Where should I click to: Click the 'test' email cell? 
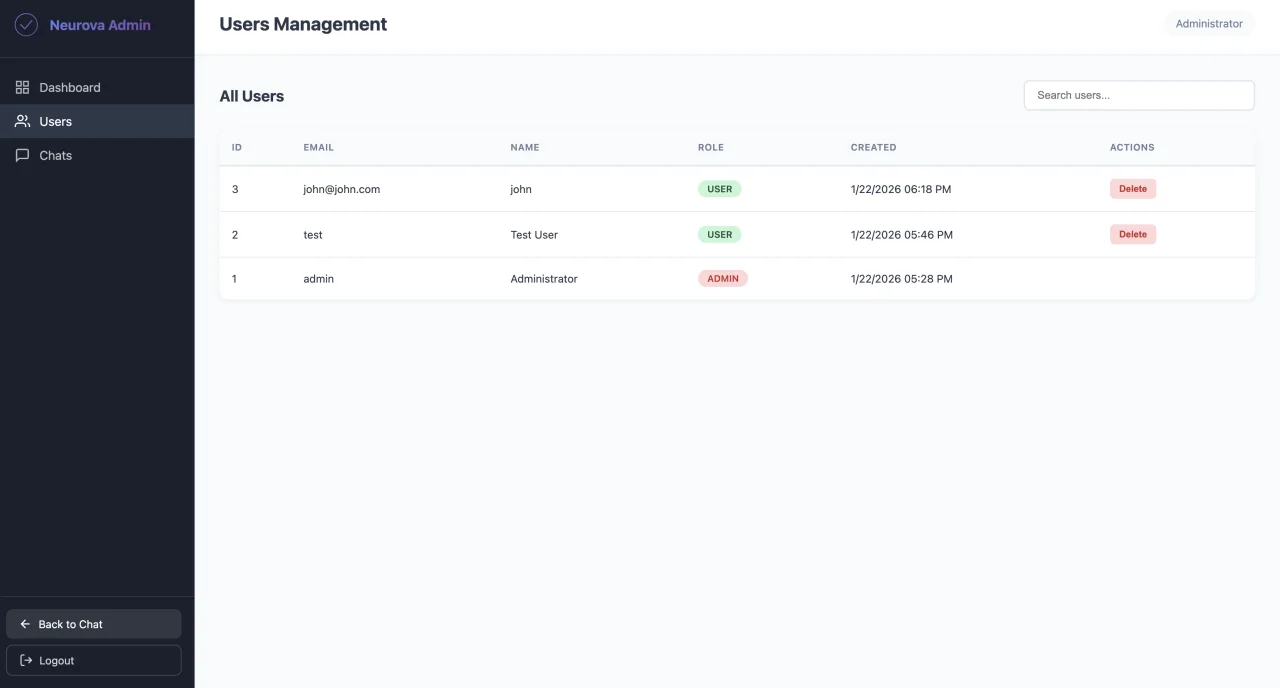click(x=313, y=235)
